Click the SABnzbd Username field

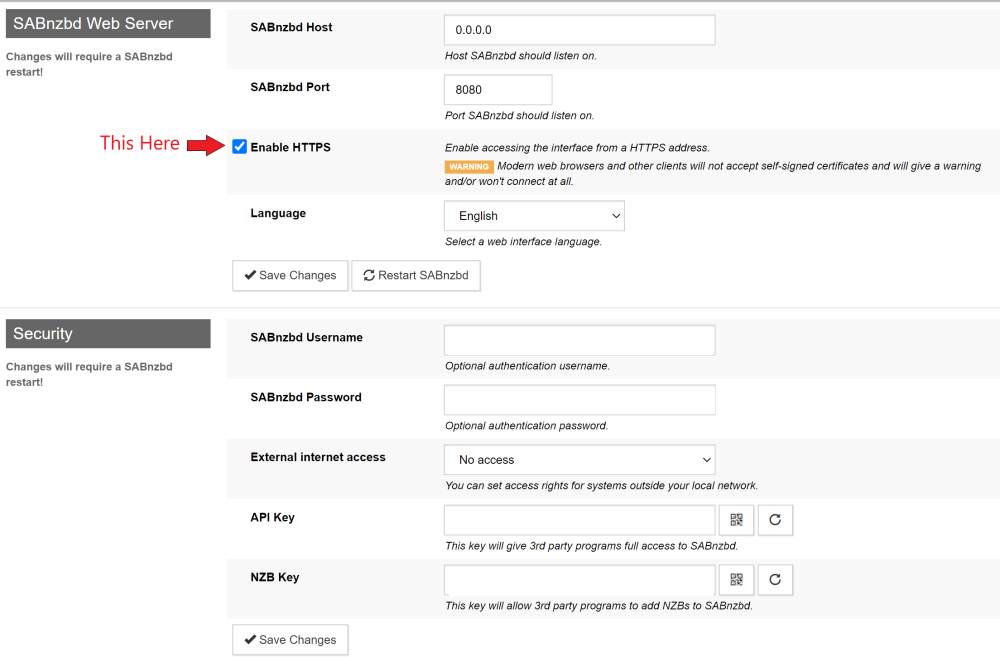click(580, 340)
